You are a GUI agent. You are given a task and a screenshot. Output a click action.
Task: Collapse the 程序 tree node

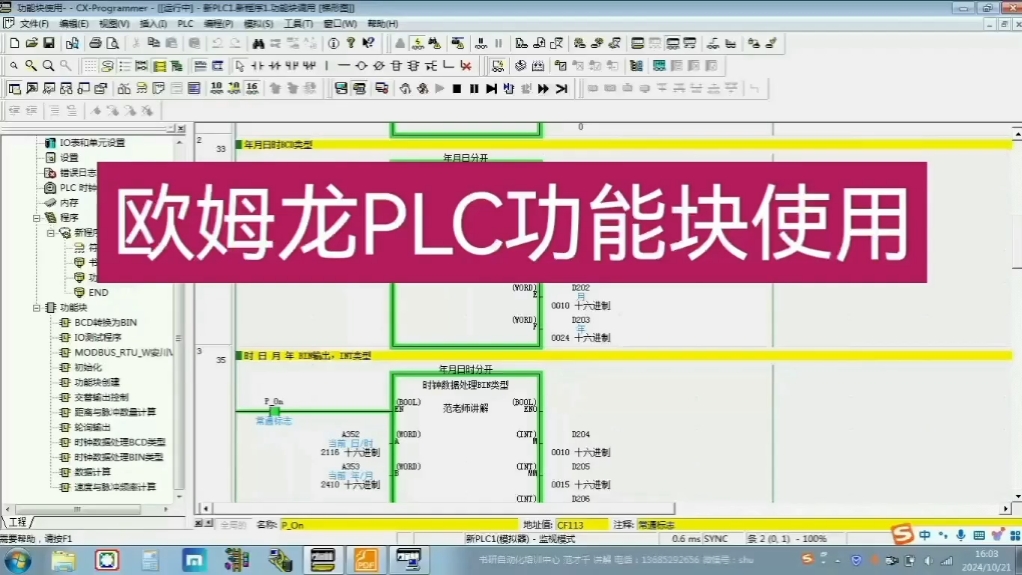pos(36,218)
